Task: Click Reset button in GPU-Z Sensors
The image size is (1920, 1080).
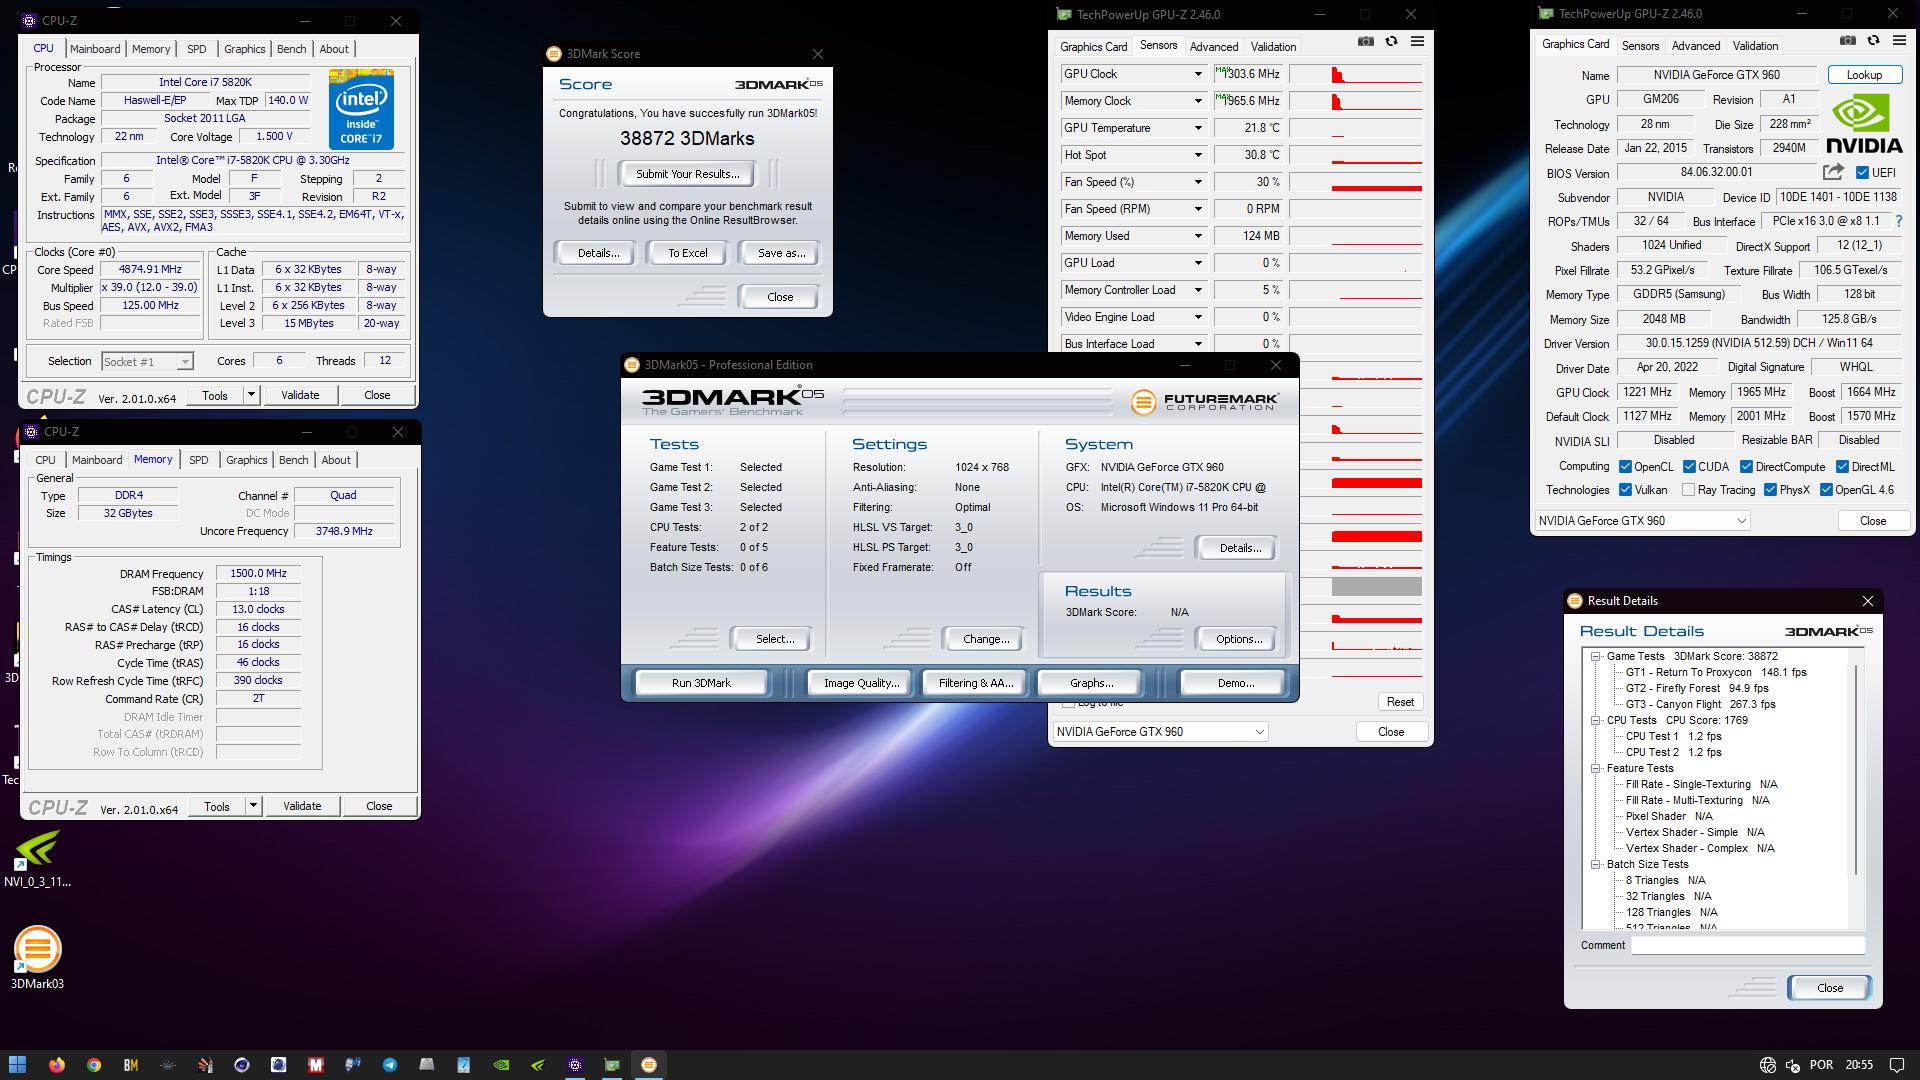Action: click(x=1400, y=702)
